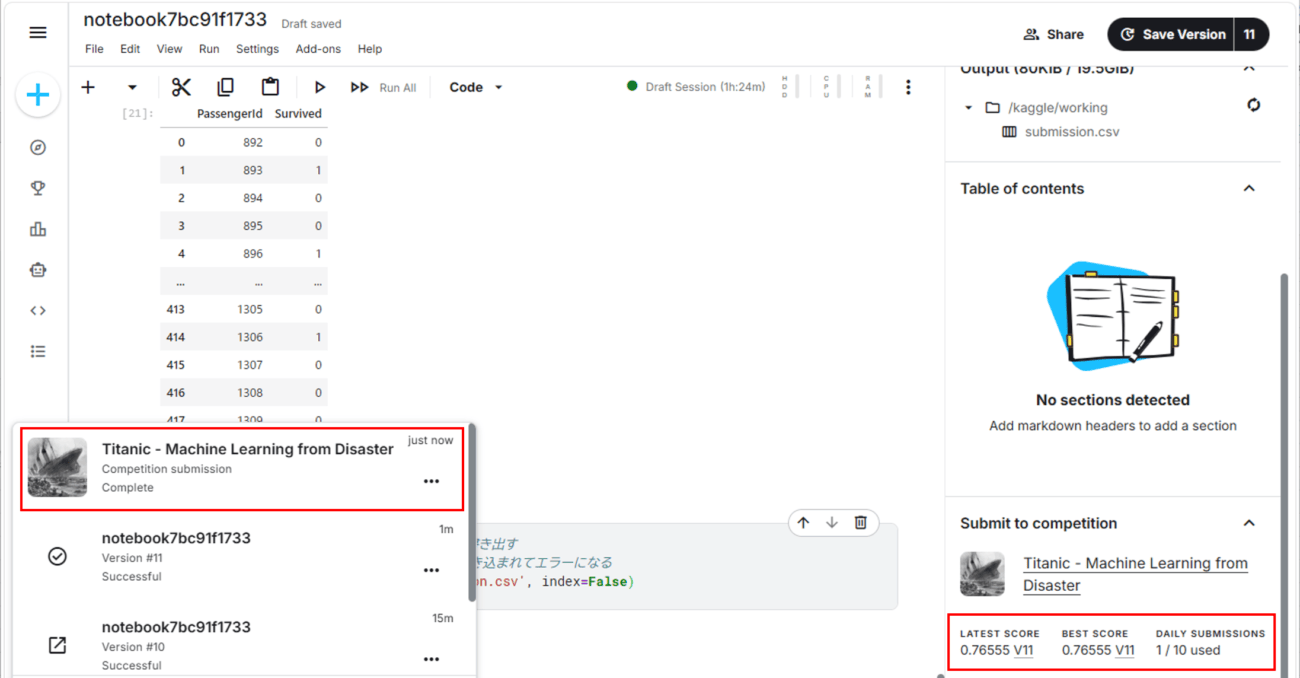
Task: Run the current cell with play icon
Action: click(x=320, y=87)
